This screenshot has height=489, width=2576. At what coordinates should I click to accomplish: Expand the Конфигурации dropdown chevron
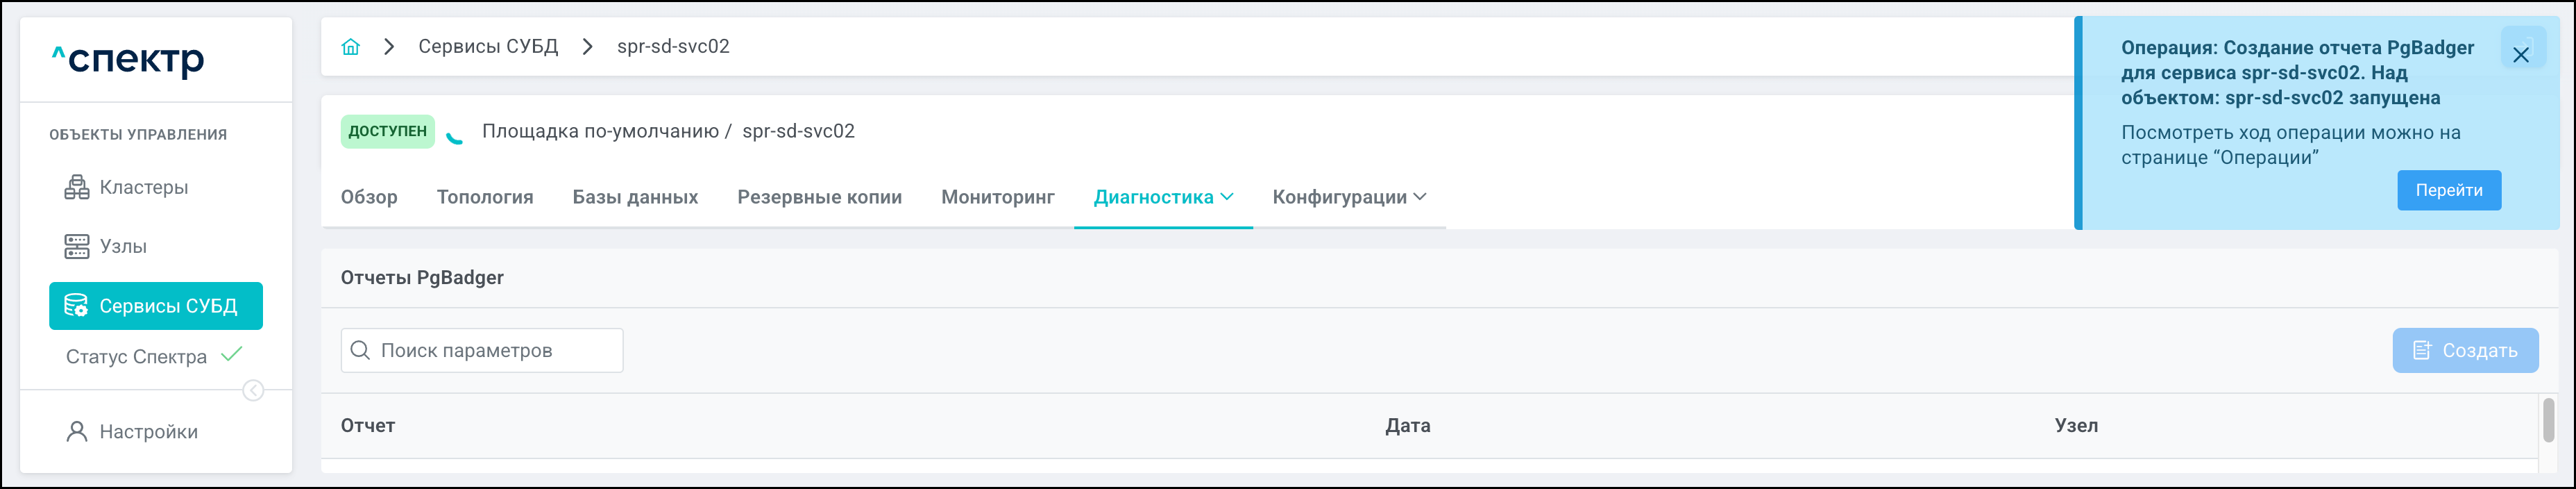tap(1420, 197)
